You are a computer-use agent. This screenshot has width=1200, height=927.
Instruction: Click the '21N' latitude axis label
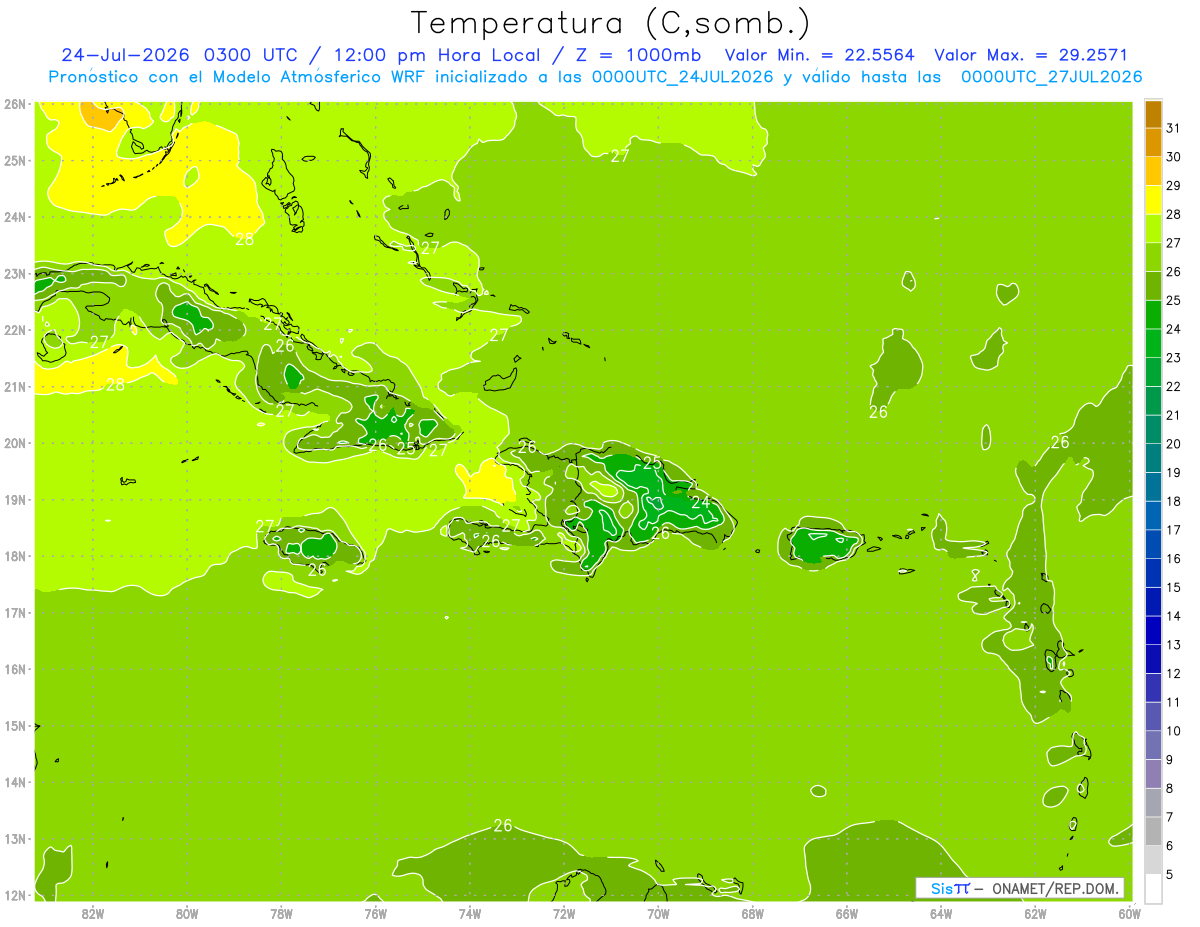15,386
